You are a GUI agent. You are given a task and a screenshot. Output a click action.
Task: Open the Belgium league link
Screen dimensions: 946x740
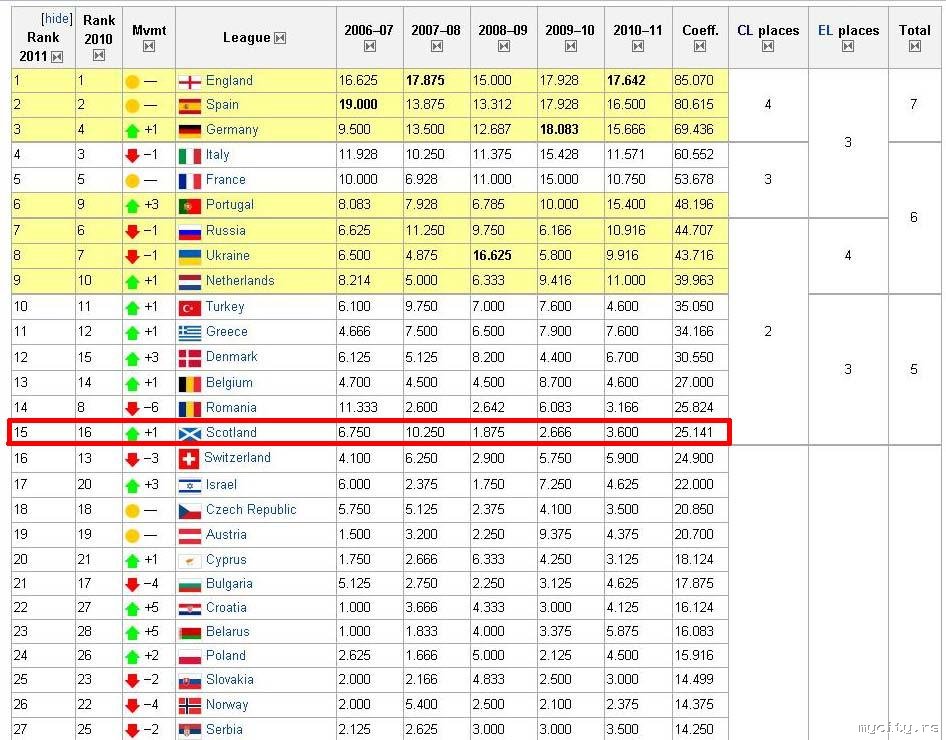tap(229, 382)
